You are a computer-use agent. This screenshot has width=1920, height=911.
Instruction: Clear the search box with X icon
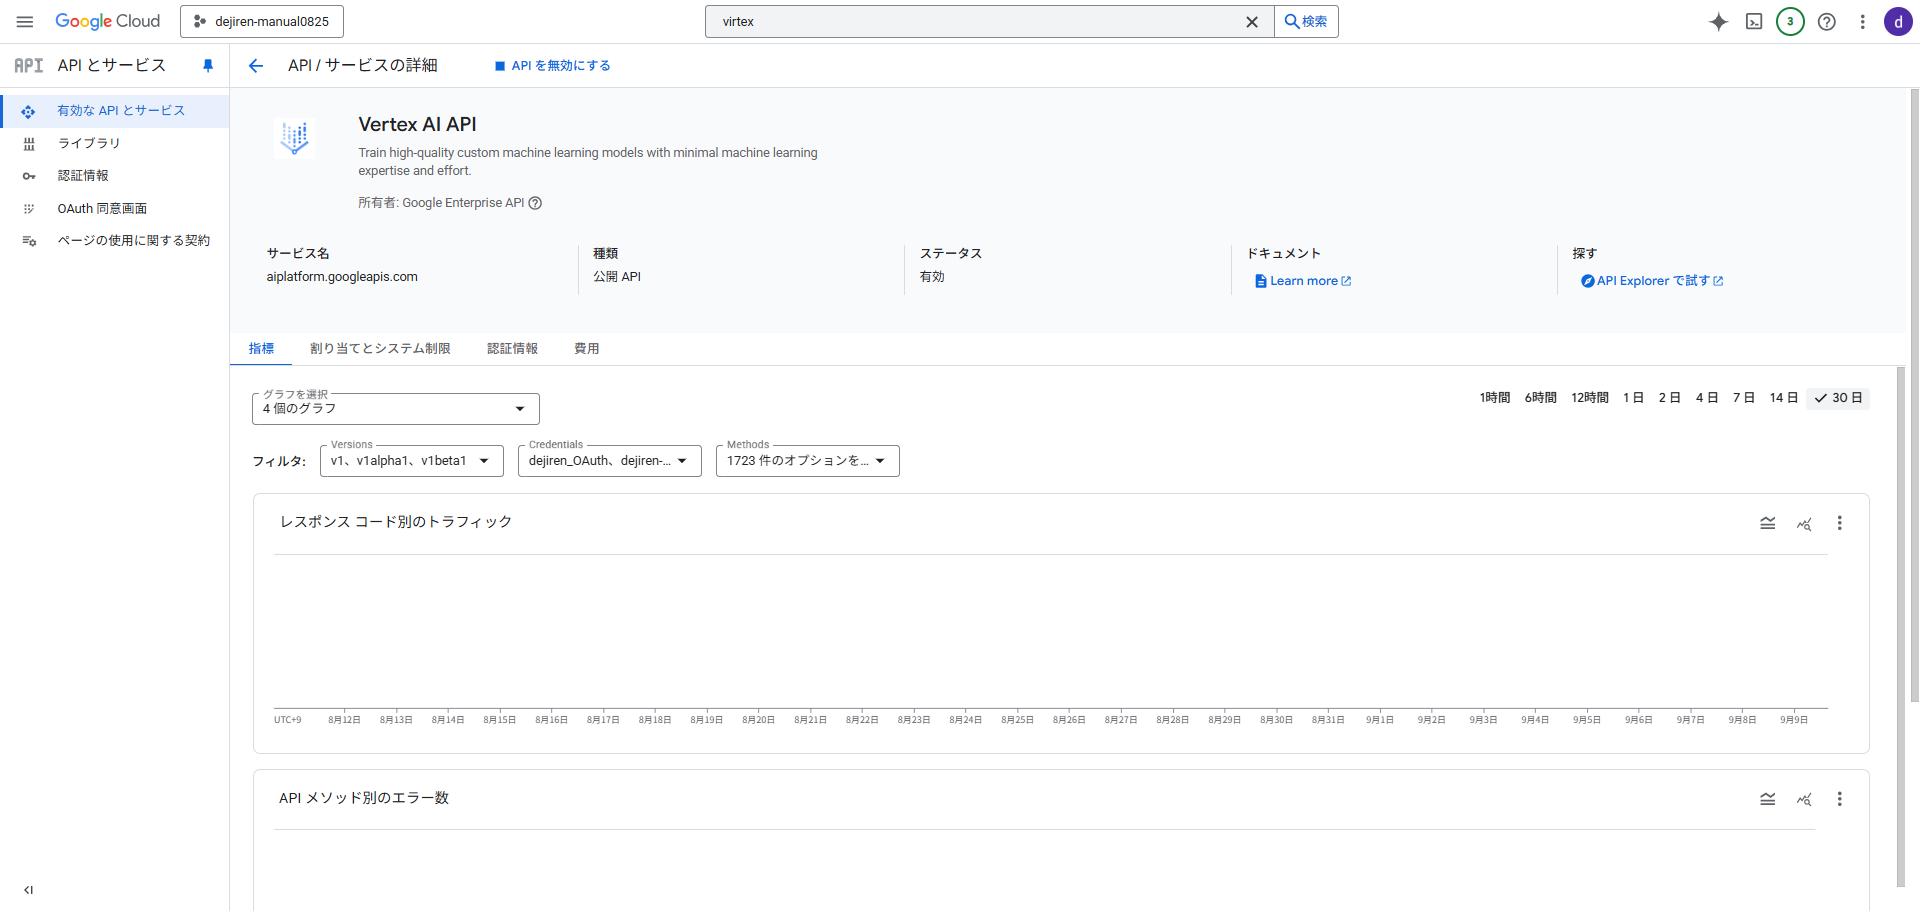tap(1251, 21)
